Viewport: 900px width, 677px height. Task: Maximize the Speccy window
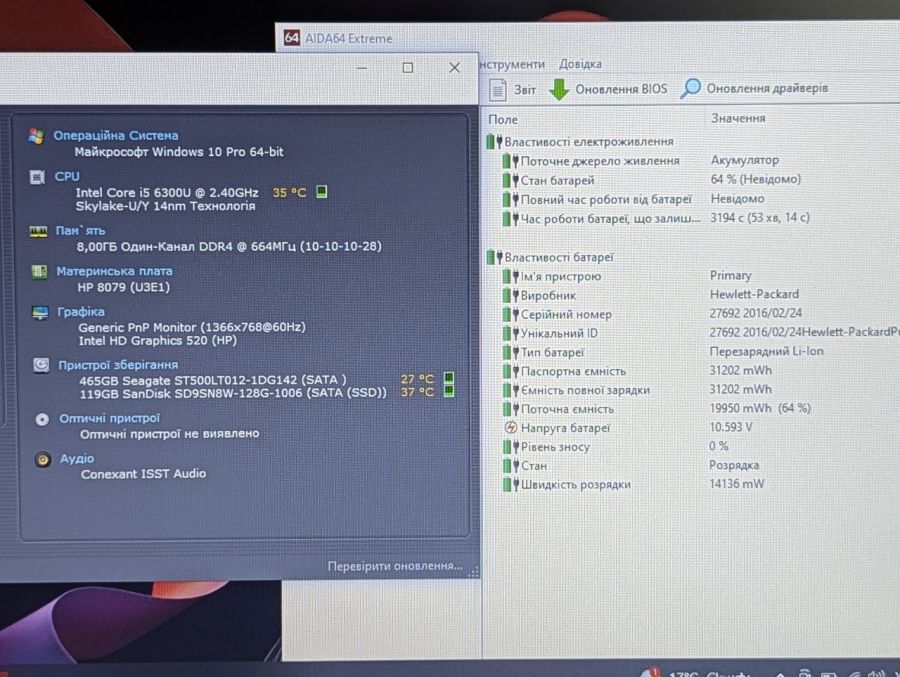pyautogui.click(x=408, y=68)
